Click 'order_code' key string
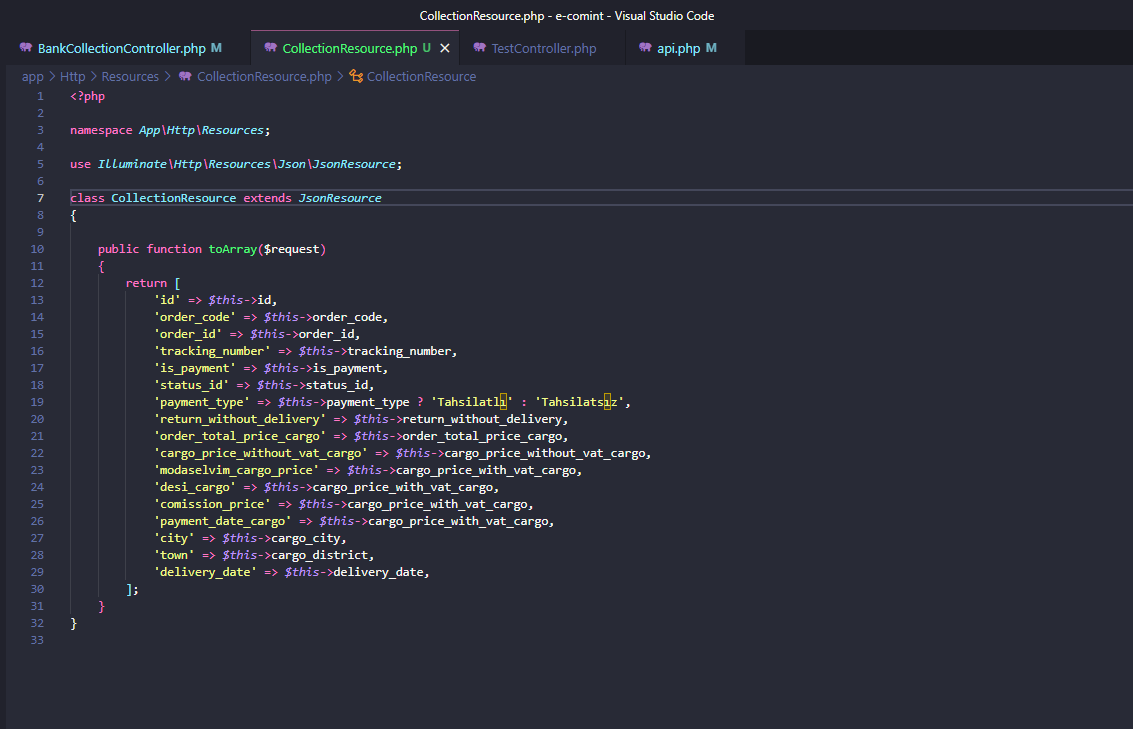 195,317
